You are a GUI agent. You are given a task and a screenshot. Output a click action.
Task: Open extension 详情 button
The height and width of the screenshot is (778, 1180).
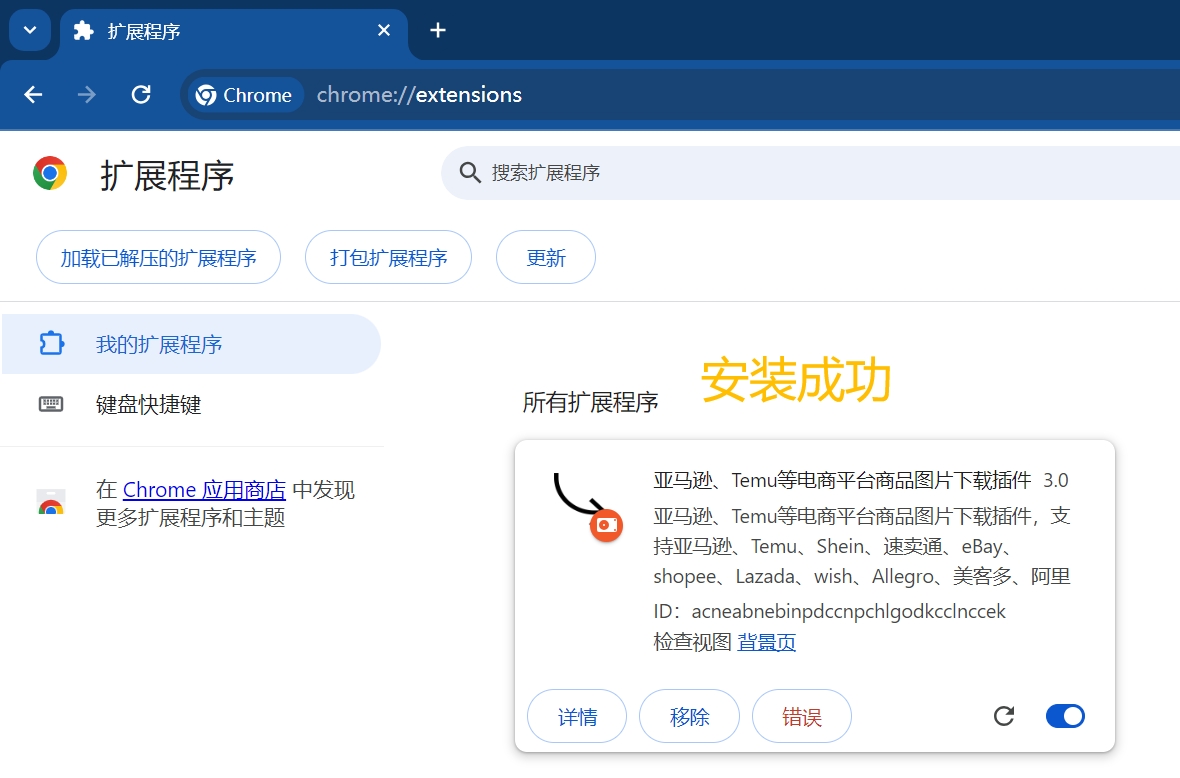point(577,716)
